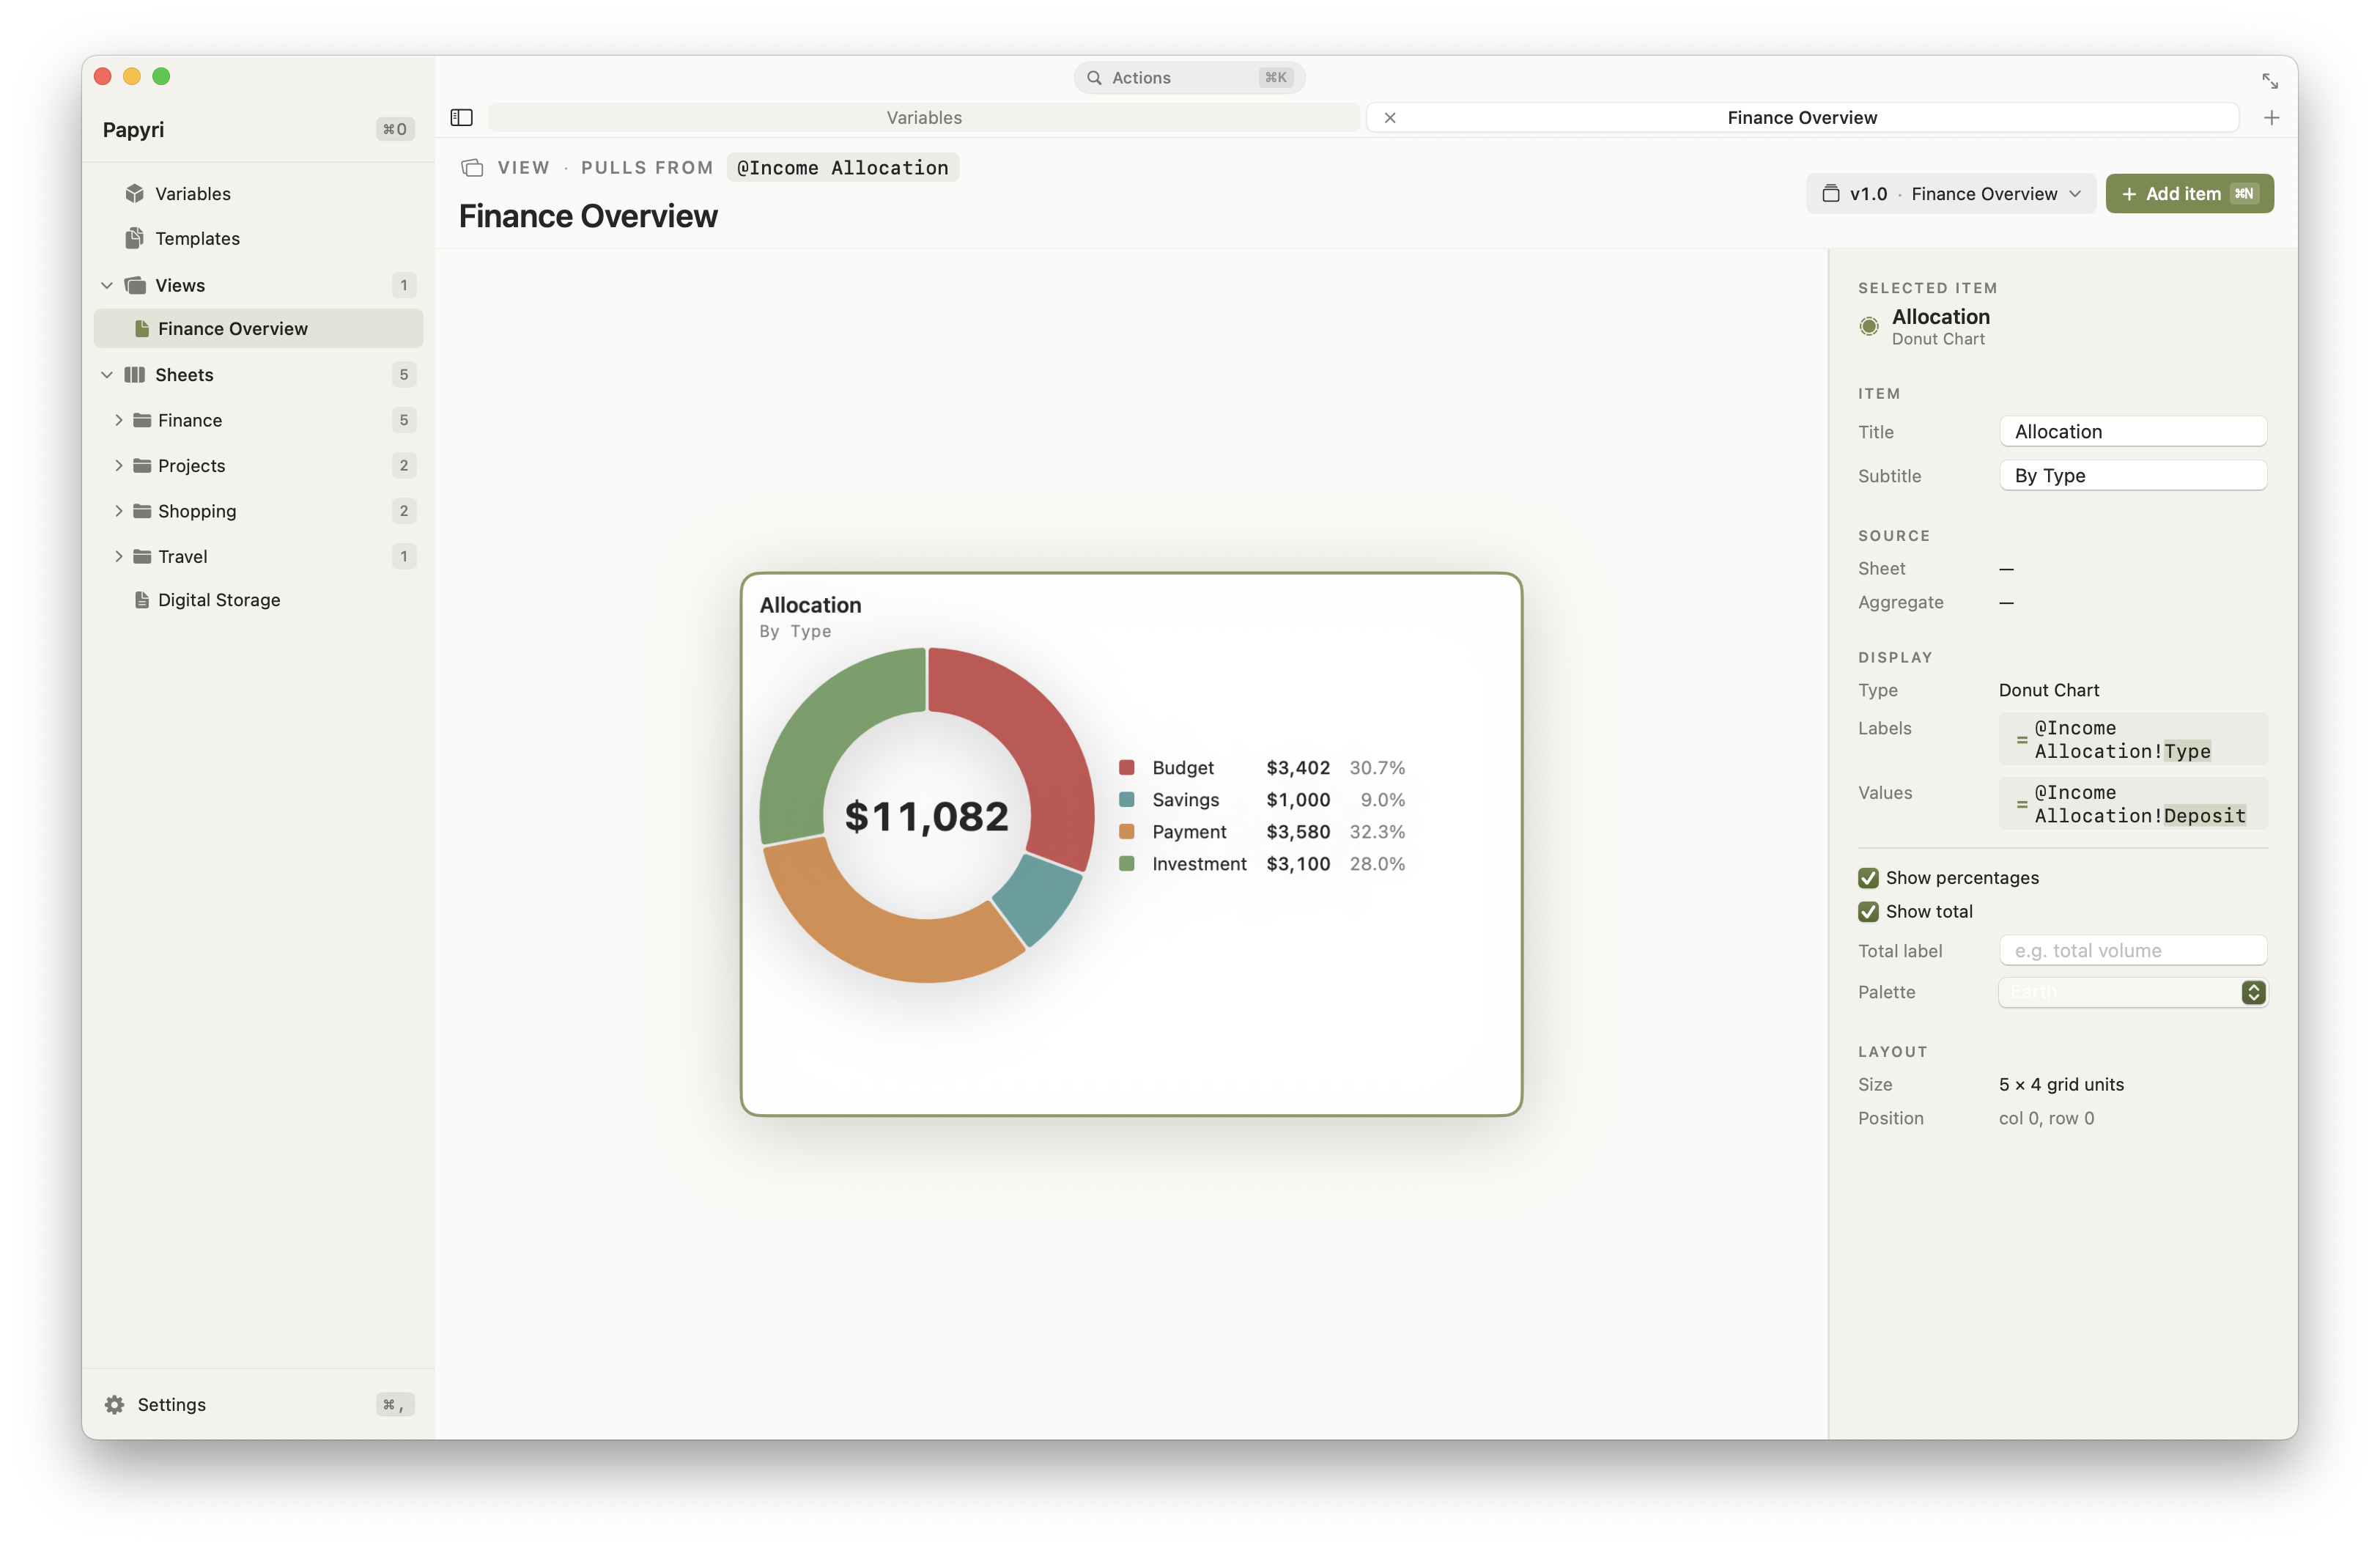The height and width of the screenshot is (1548, 2380).
Task: Click the Shopping folder icon
Action: (142, 511)
